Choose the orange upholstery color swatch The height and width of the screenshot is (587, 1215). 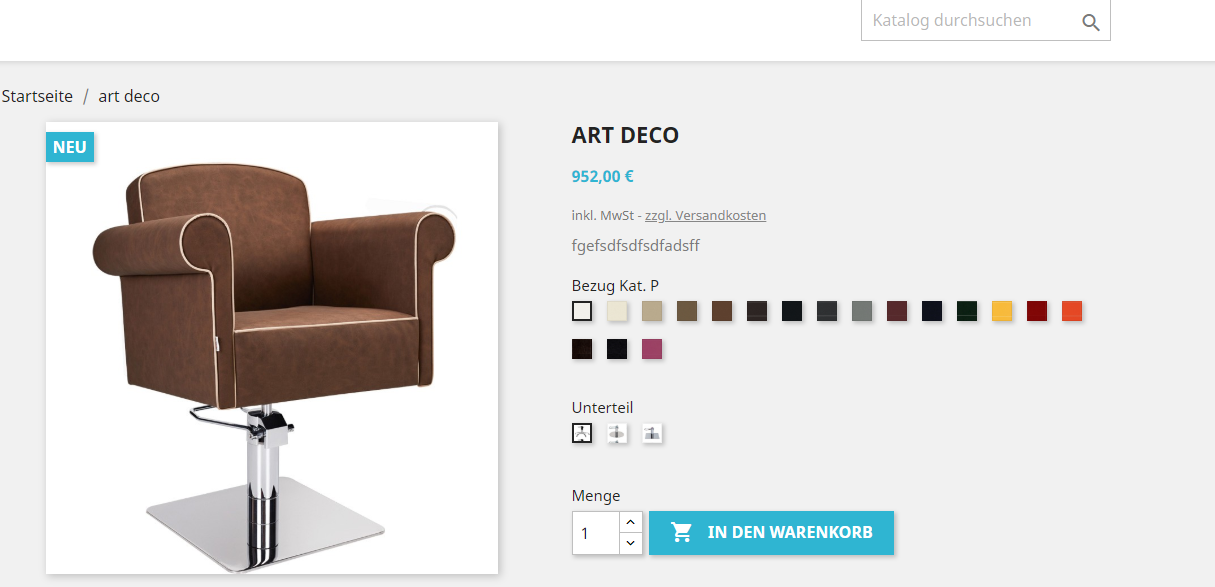pyautogui.click(x=1072, y=311)
